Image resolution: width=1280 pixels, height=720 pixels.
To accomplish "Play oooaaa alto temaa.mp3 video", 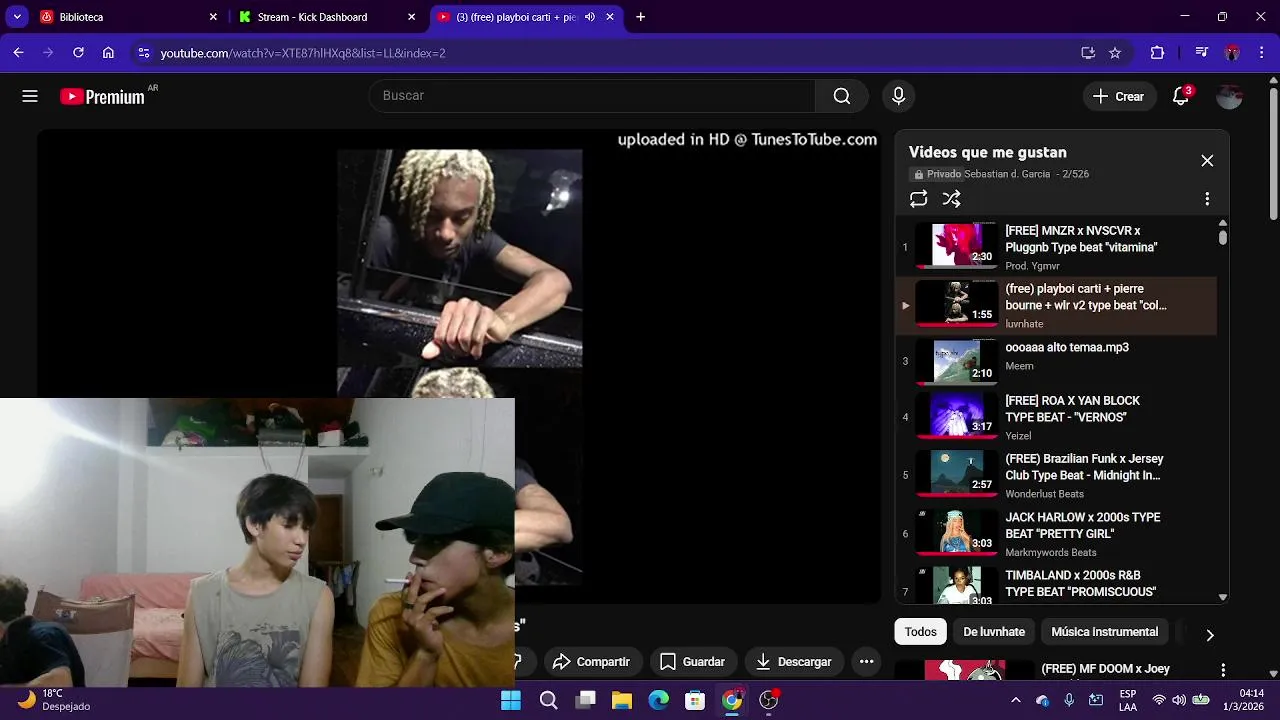I will pyautogui.click(x=1056, y=361).
